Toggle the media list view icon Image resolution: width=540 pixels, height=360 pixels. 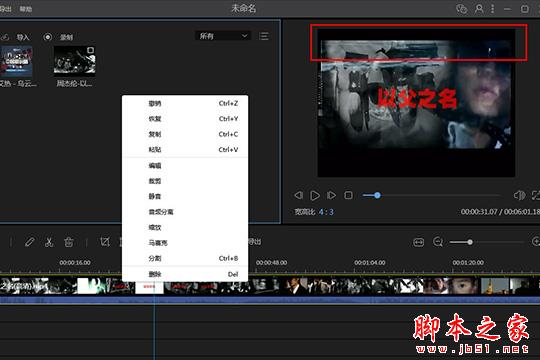click(x=264, y=36)
